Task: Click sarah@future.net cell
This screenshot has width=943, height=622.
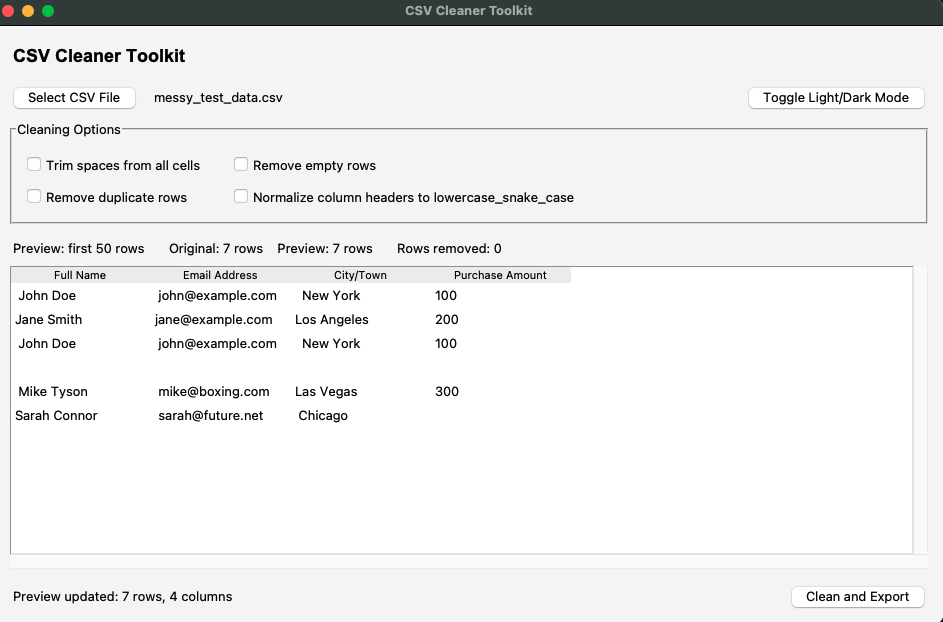Action: coord(210,416)
